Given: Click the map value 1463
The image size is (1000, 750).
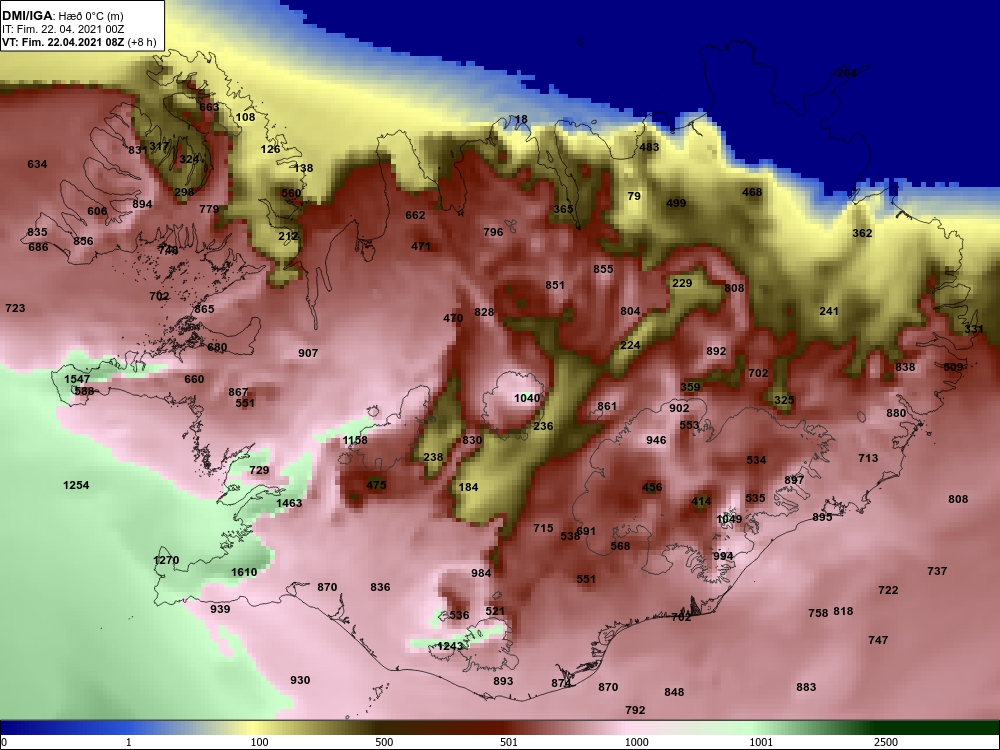Looking at the screenshot, I should (289, 503).
